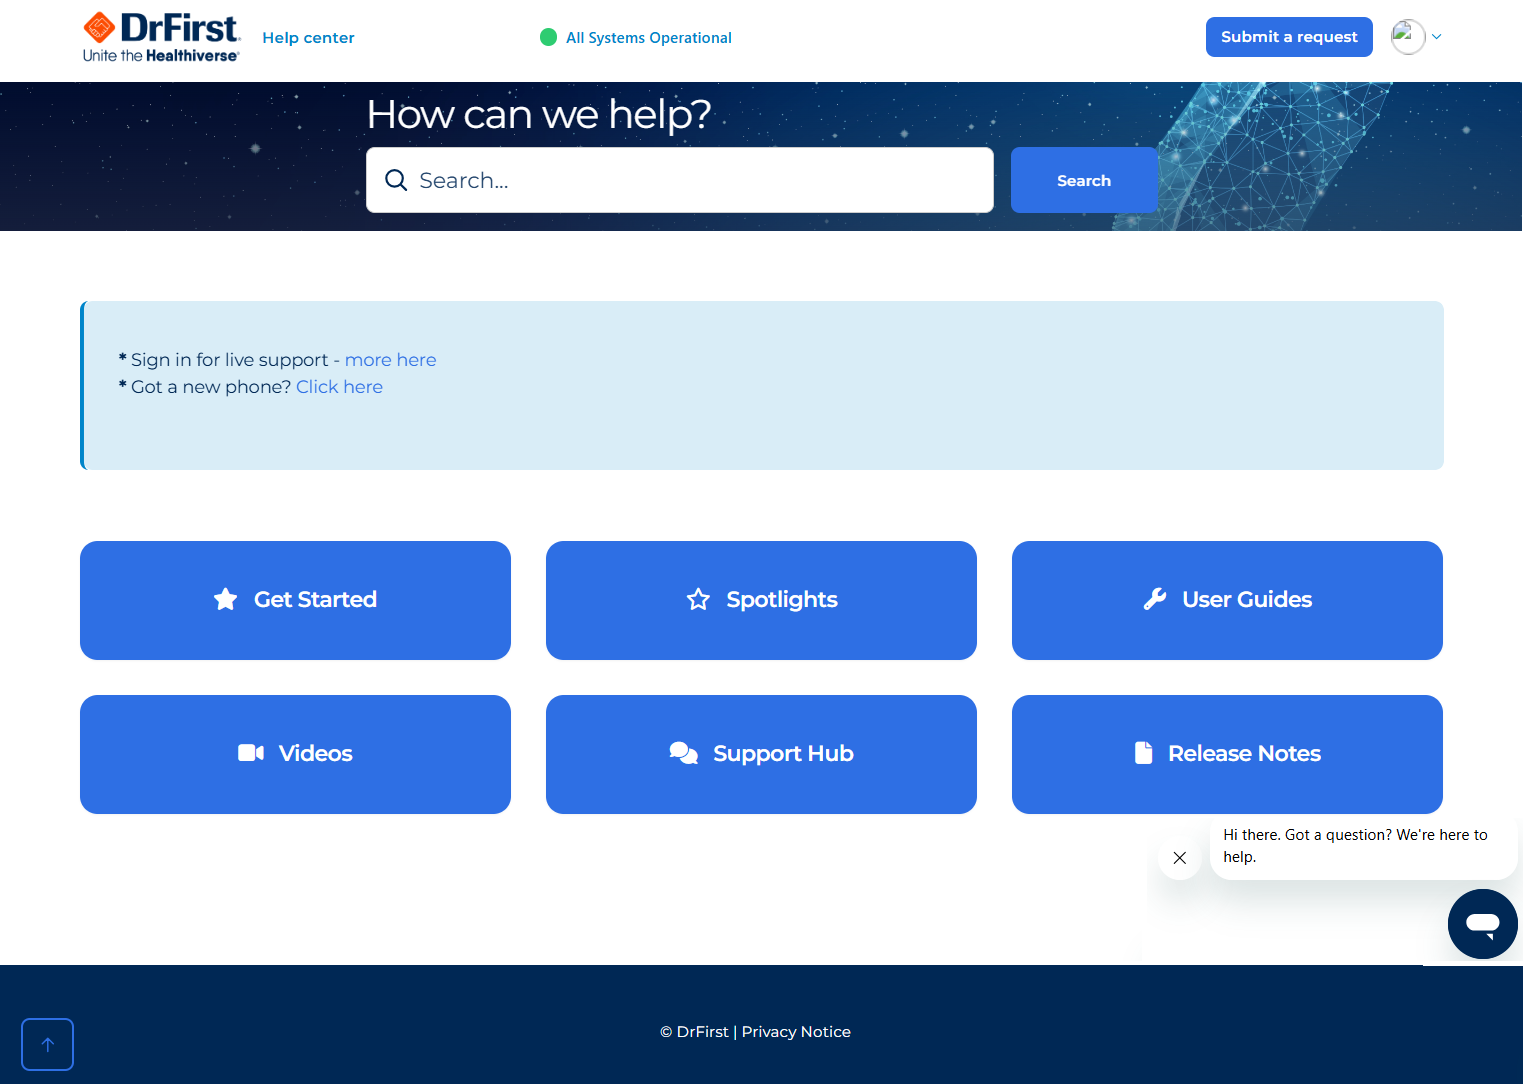Expand the profile dropdown chevron
Image resolution: width=1523 pixels, height=1084 pixels.
1437,37
